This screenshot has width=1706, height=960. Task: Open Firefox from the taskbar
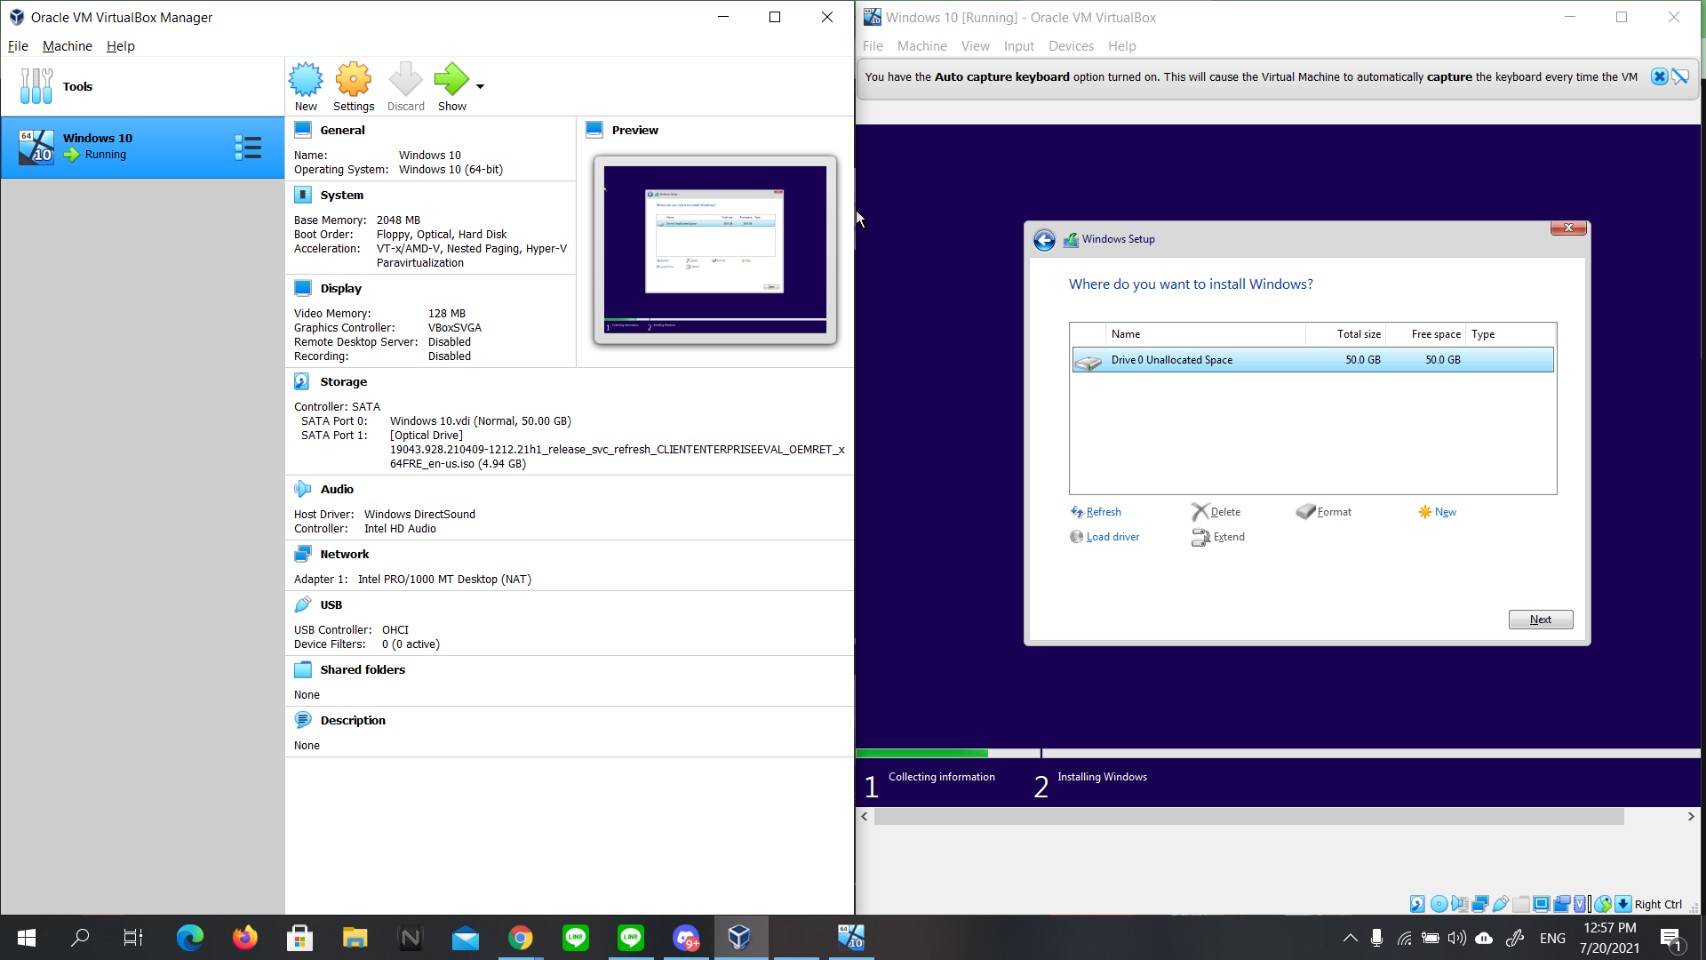pyautogui.click(x=245, y=937)
